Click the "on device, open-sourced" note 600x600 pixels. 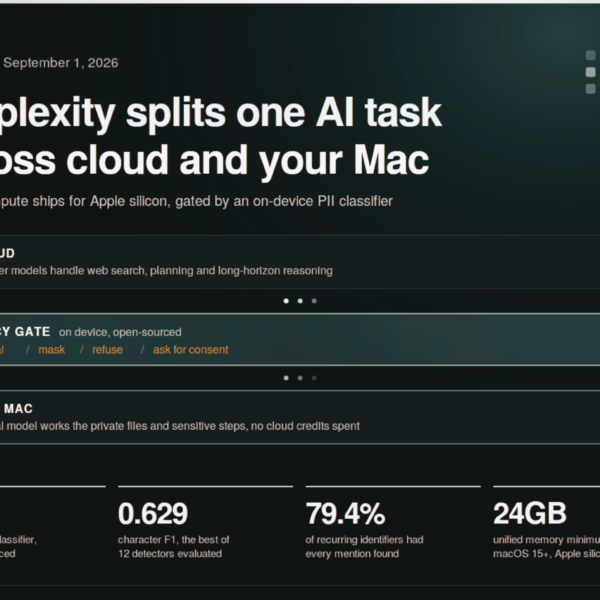click(x=120, y=332)
